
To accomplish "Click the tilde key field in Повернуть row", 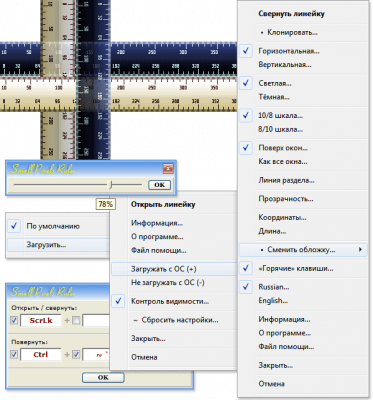I will click(x=96, y=355).
